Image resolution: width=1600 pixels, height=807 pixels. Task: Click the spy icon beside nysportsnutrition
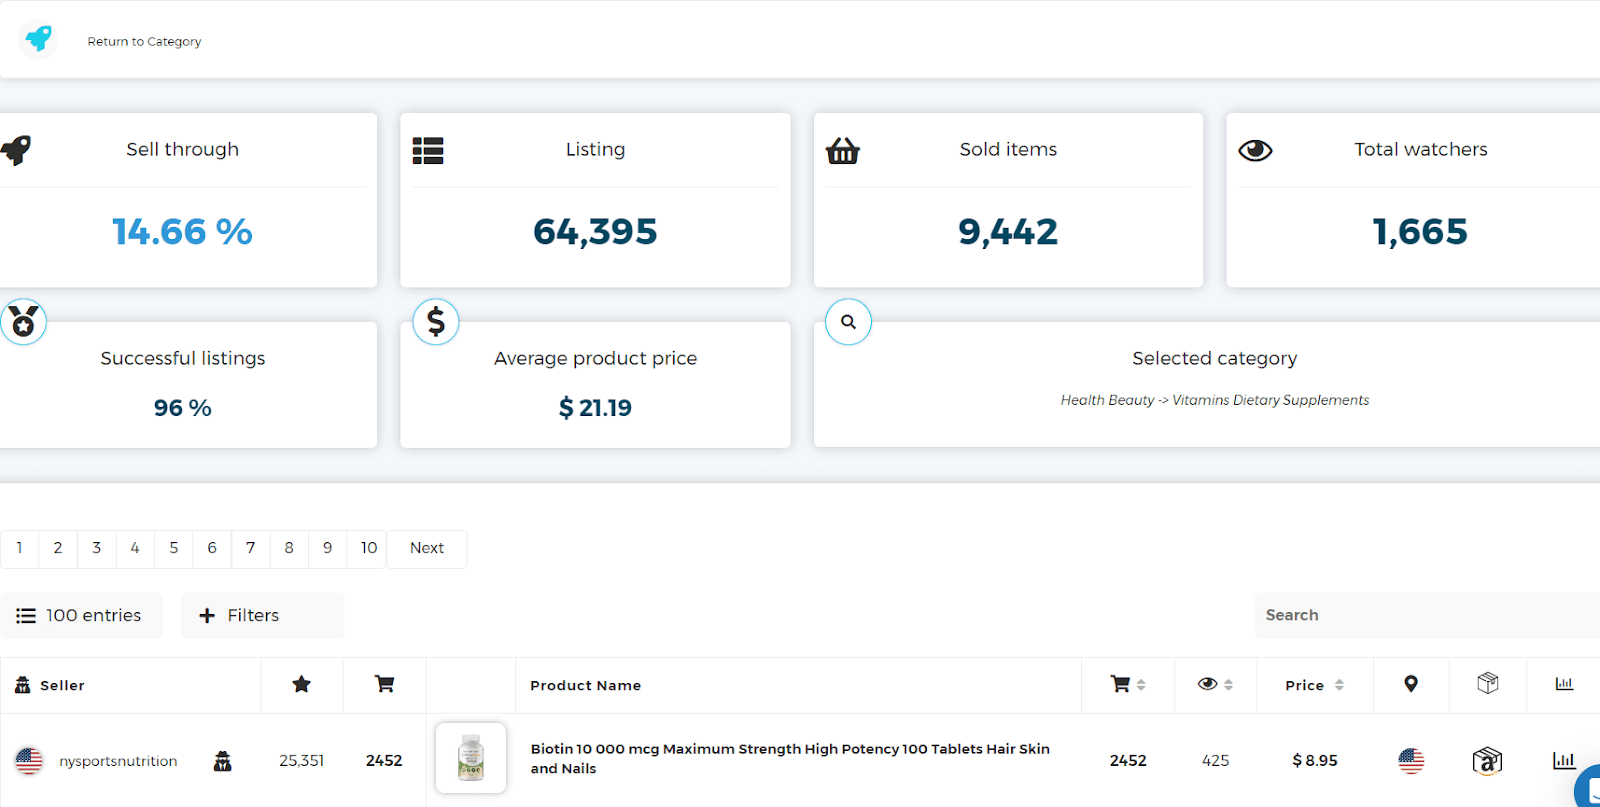coord(223,761)
